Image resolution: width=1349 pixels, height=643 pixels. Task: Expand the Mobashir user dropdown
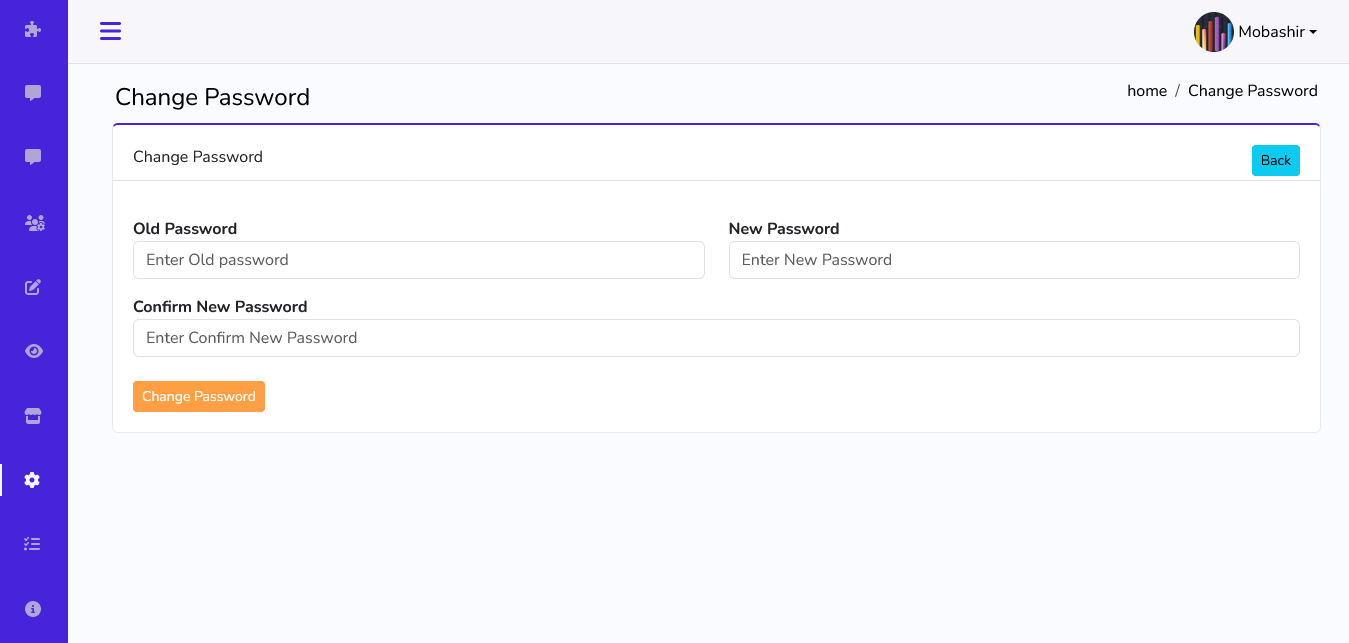[x=1277, y=32]
